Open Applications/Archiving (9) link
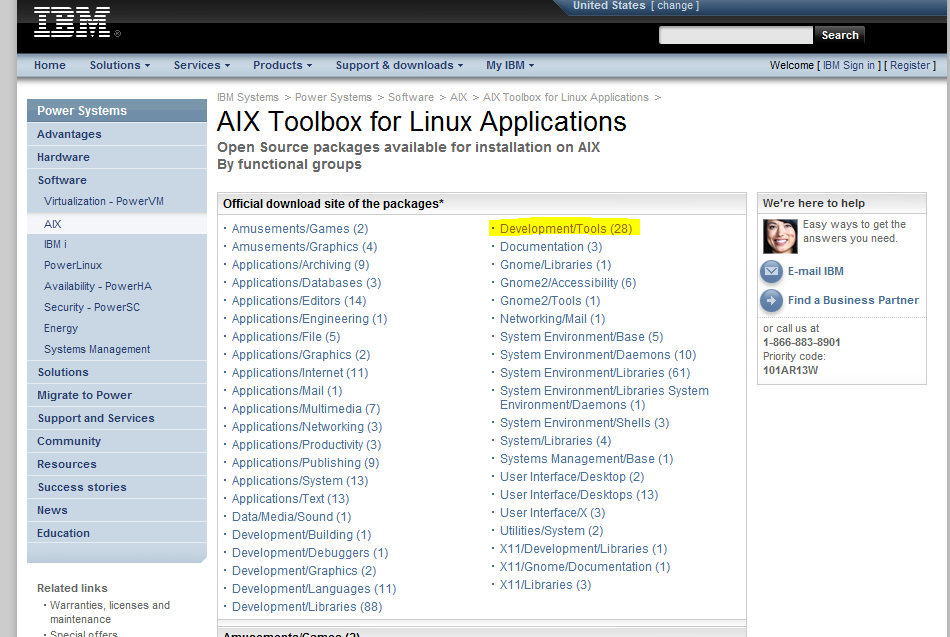Screen dimensions: 950x637 point(301,265)
